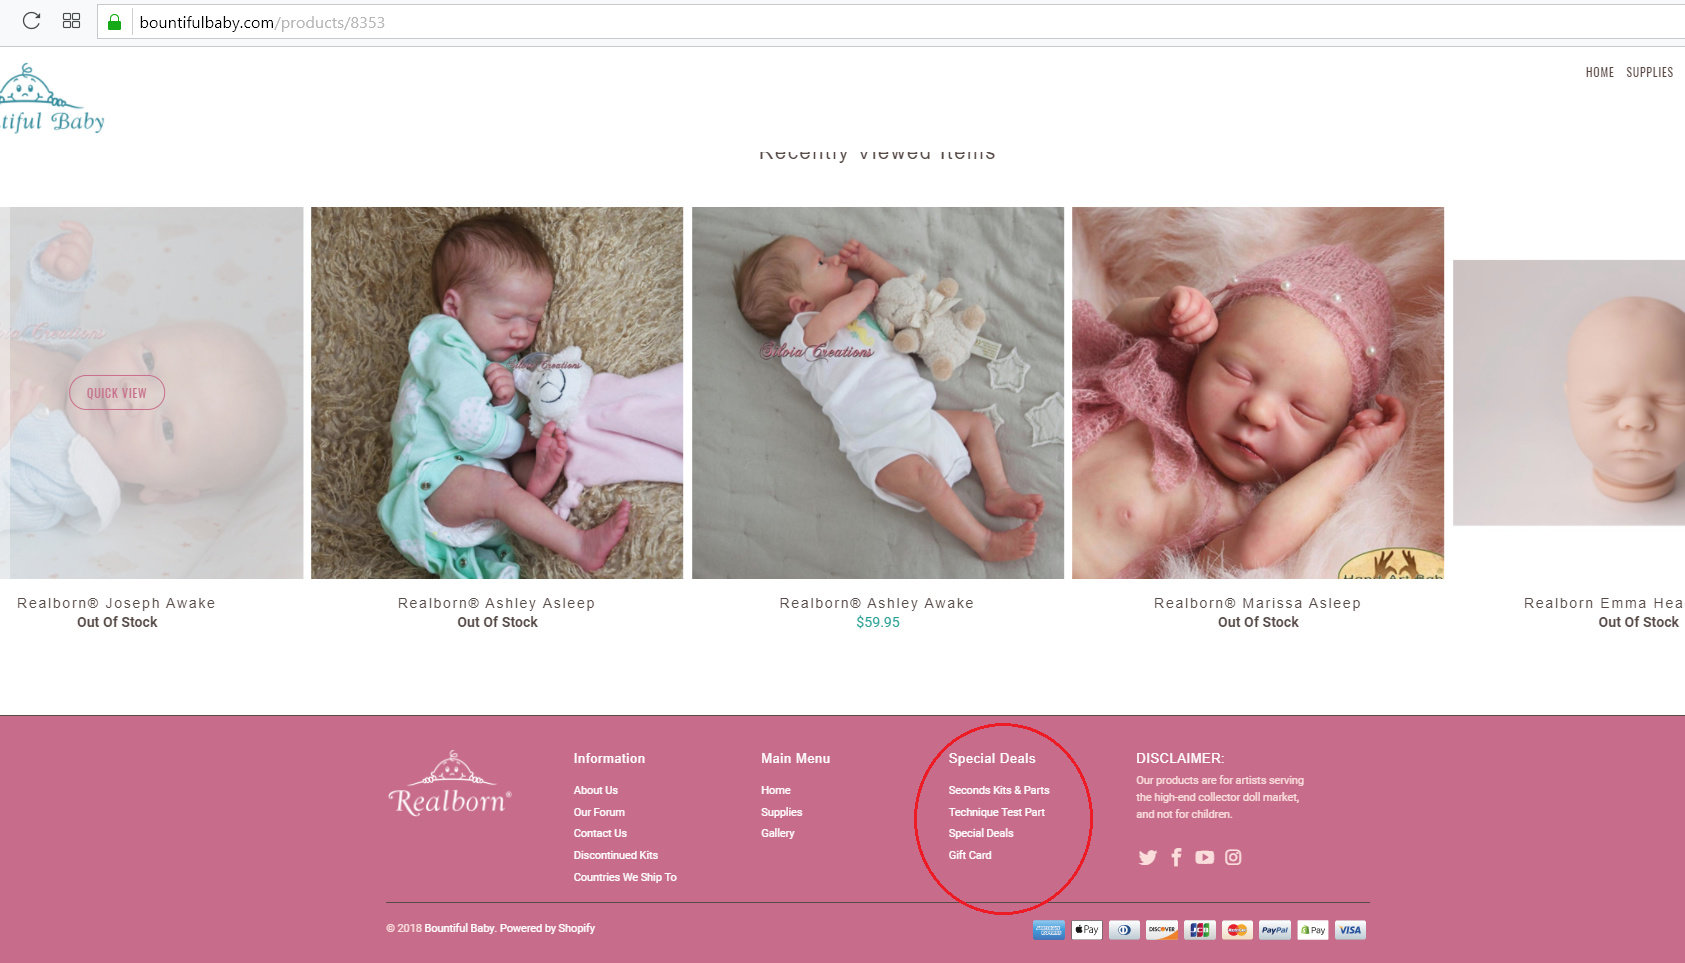Open the Realborn Ashley Awake product image
Image resolution: width=1685 pixels, height=963 pixels.
coord(878,393)
